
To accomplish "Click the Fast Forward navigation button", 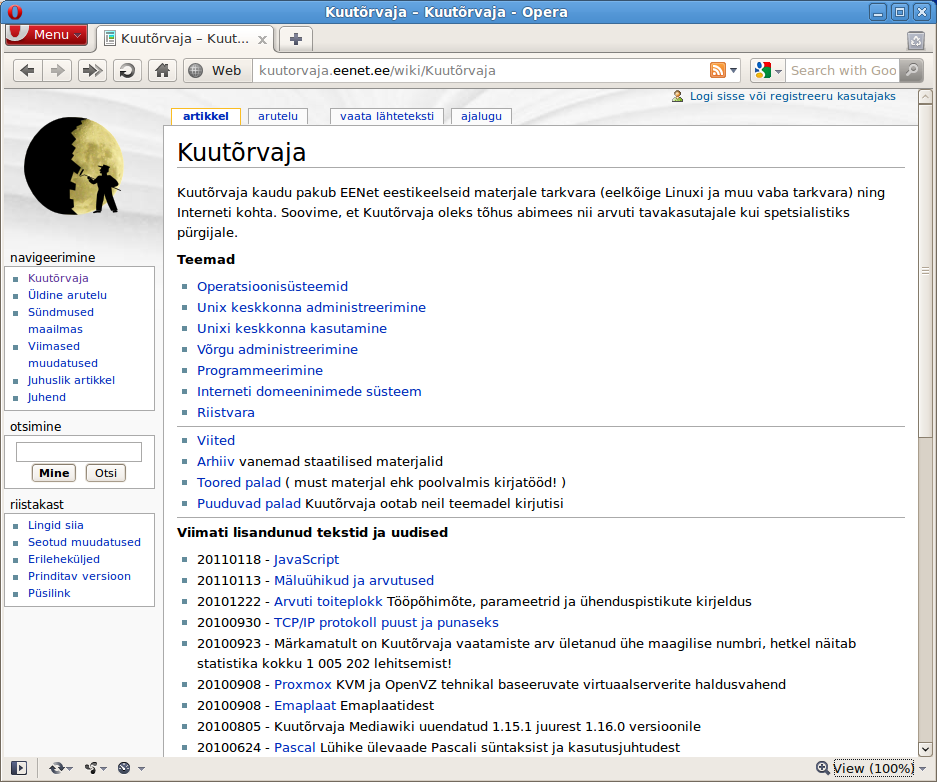I will 92,70.
